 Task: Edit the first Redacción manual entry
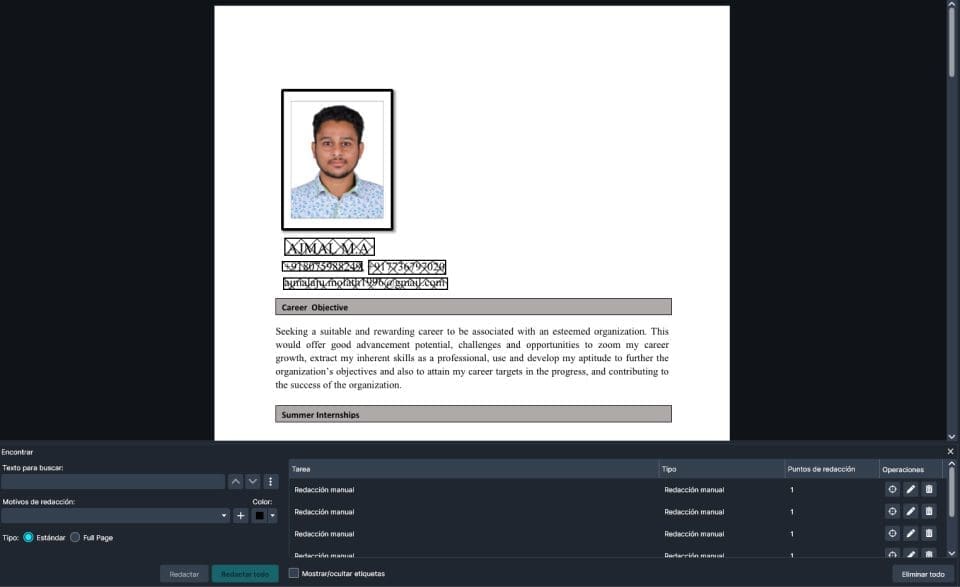coord(909,489)
